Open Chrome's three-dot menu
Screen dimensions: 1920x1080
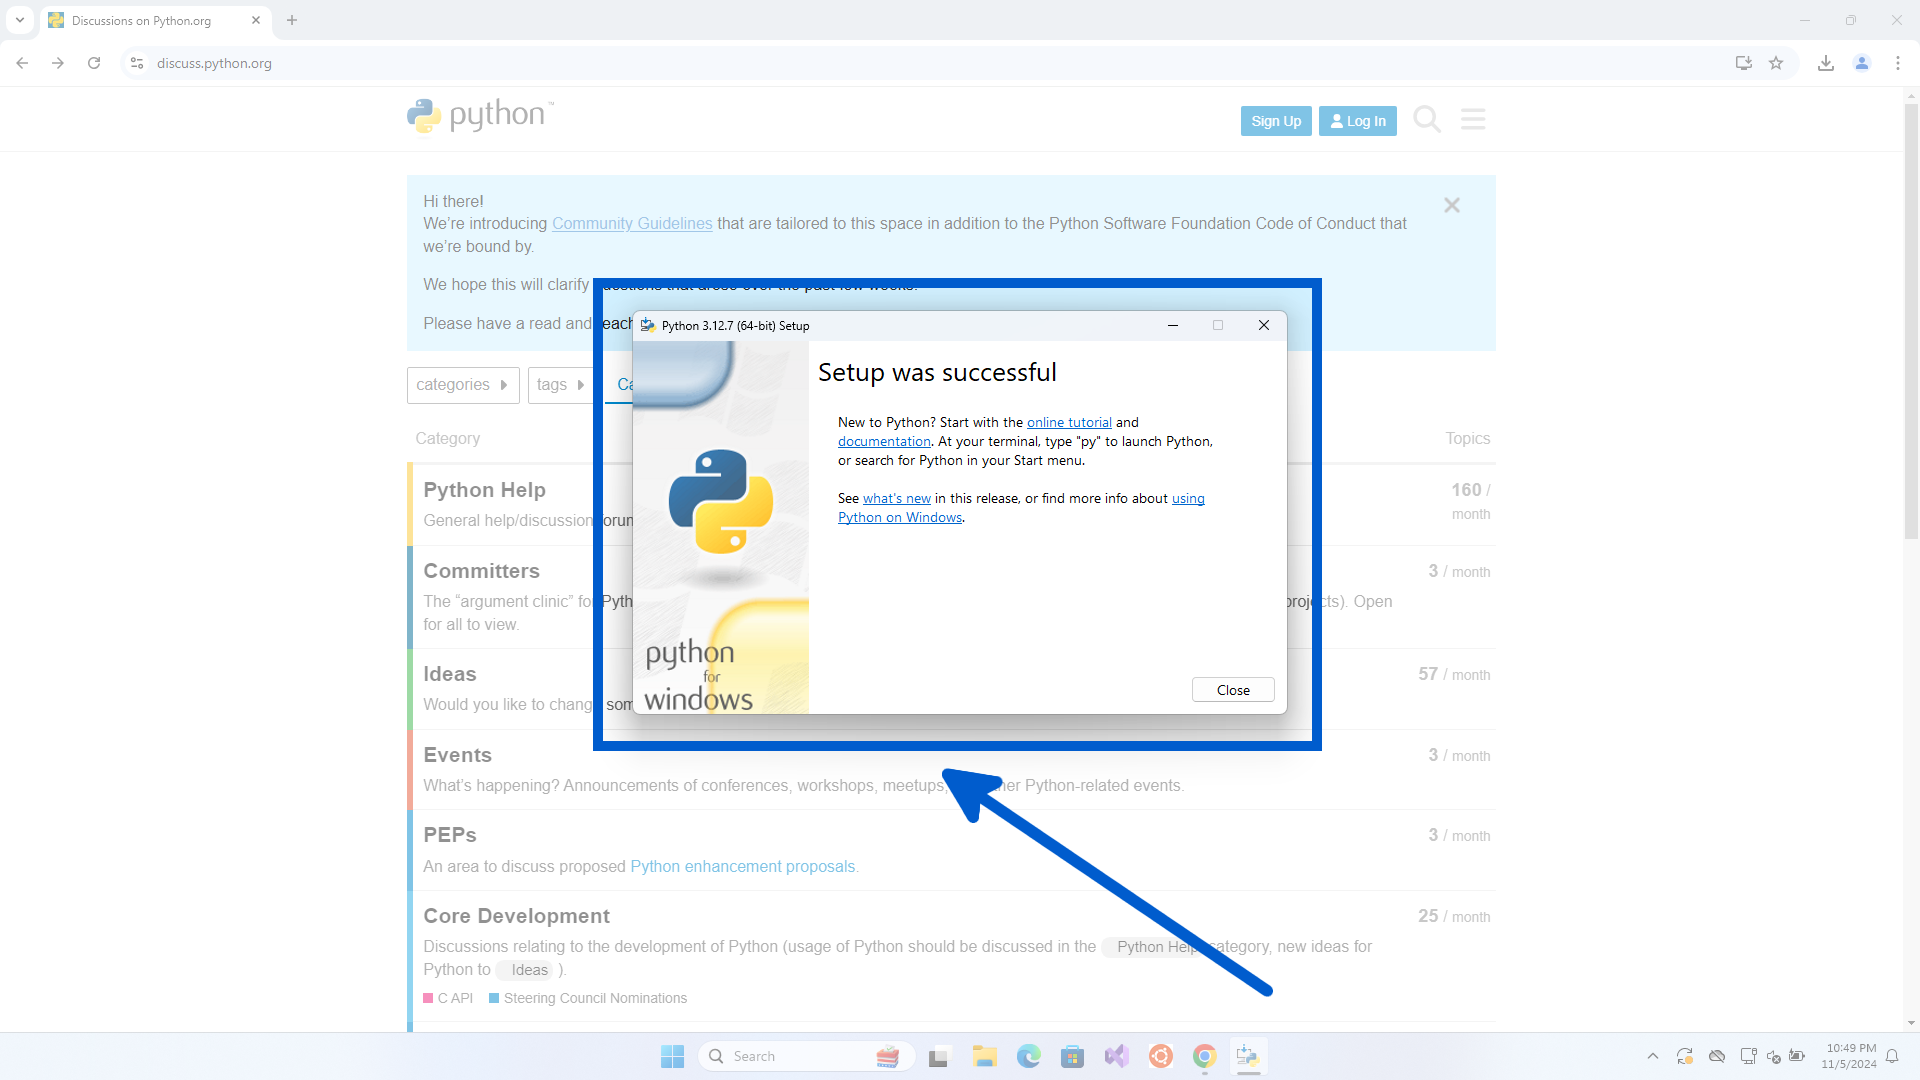tap(1898, 63)
